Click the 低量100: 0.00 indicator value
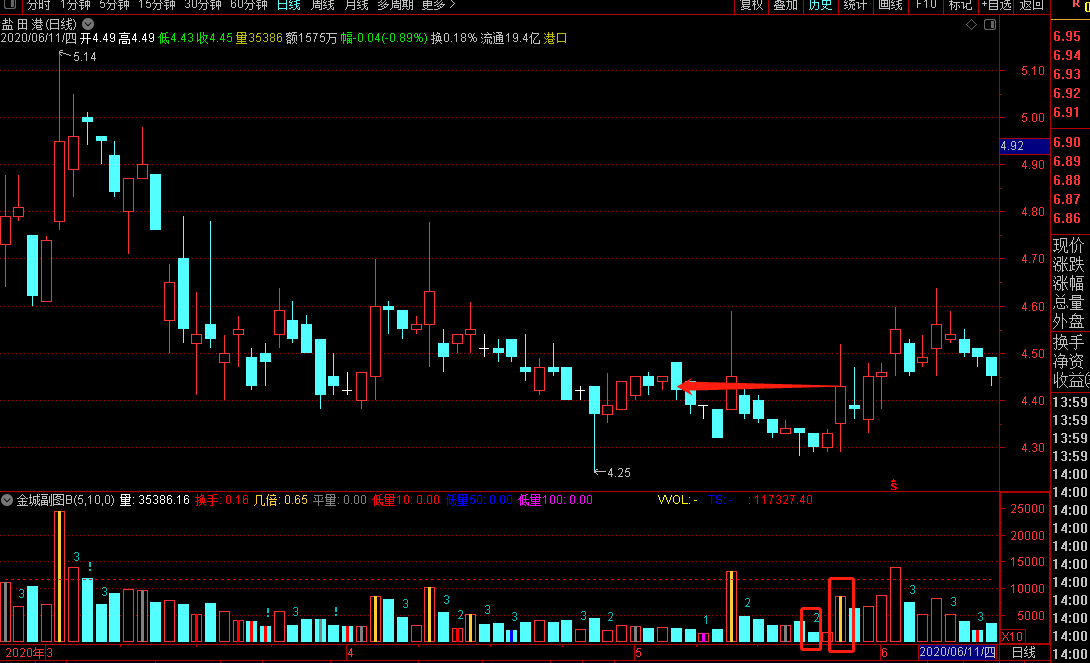The image size is (1090, 663). (555, 500)
